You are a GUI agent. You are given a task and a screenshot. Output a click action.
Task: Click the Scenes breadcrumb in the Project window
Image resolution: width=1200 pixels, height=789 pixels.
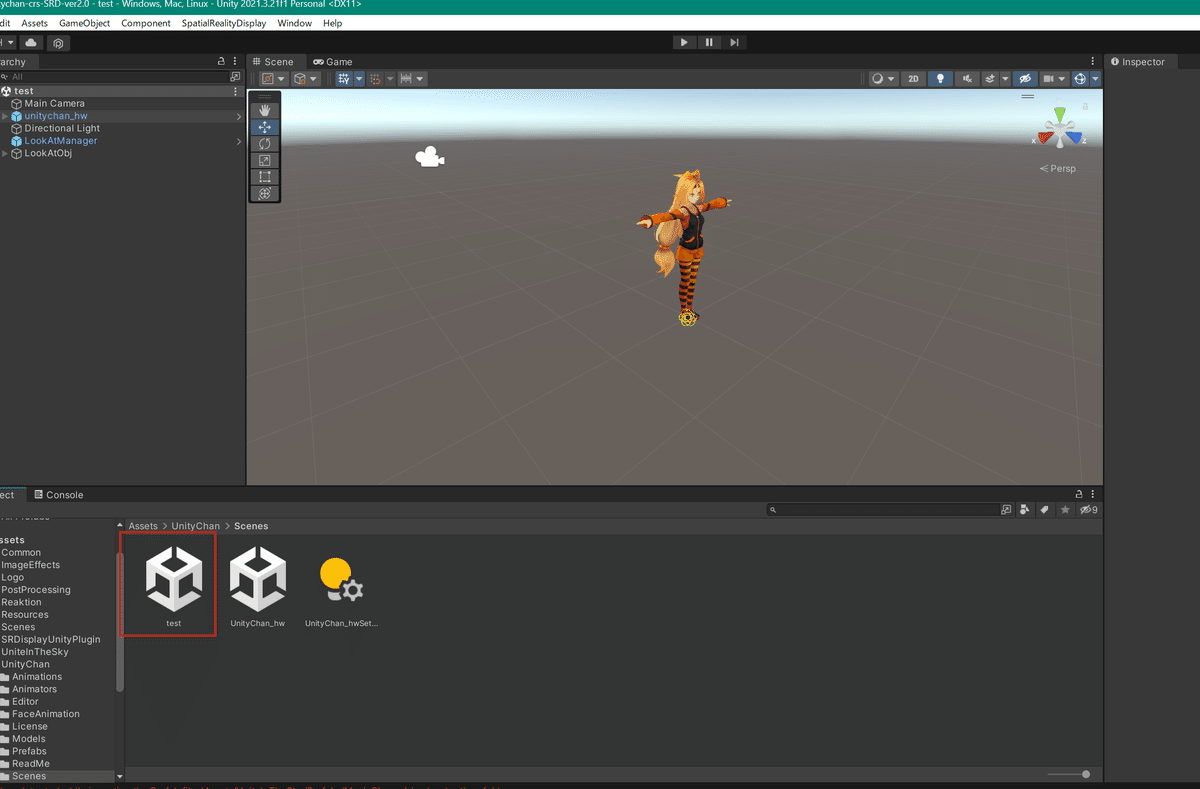click(251, 525)
